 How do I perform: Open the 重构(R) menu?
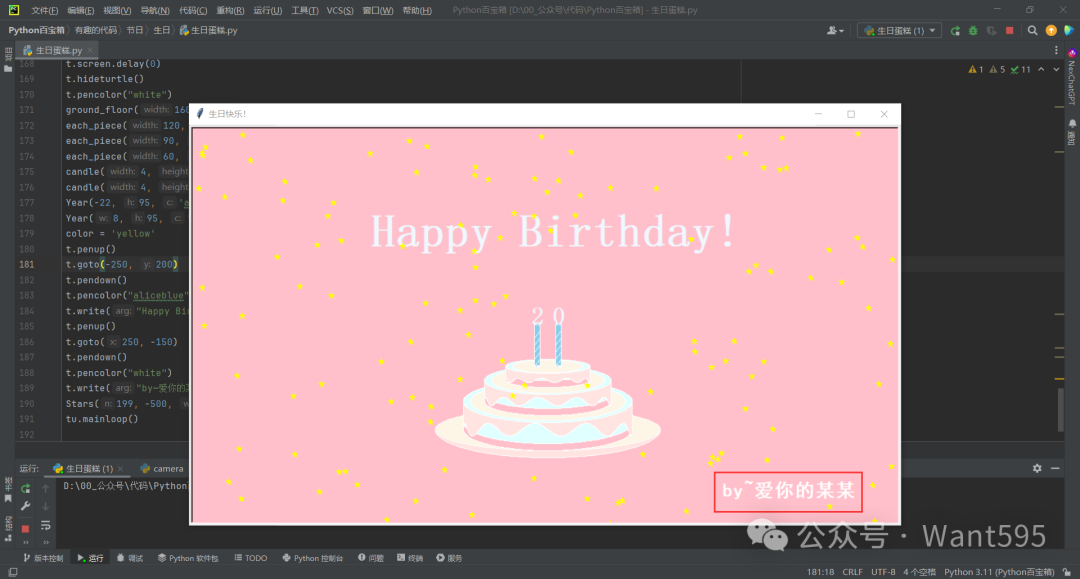coord(230,10)
